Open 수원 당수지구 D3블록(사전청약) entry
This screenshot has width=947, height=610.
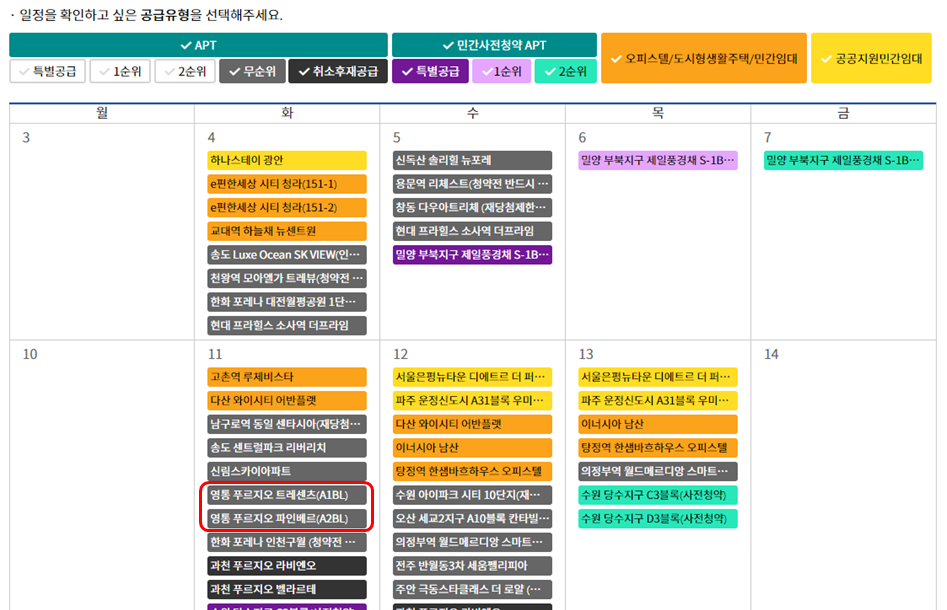point(658,518)
